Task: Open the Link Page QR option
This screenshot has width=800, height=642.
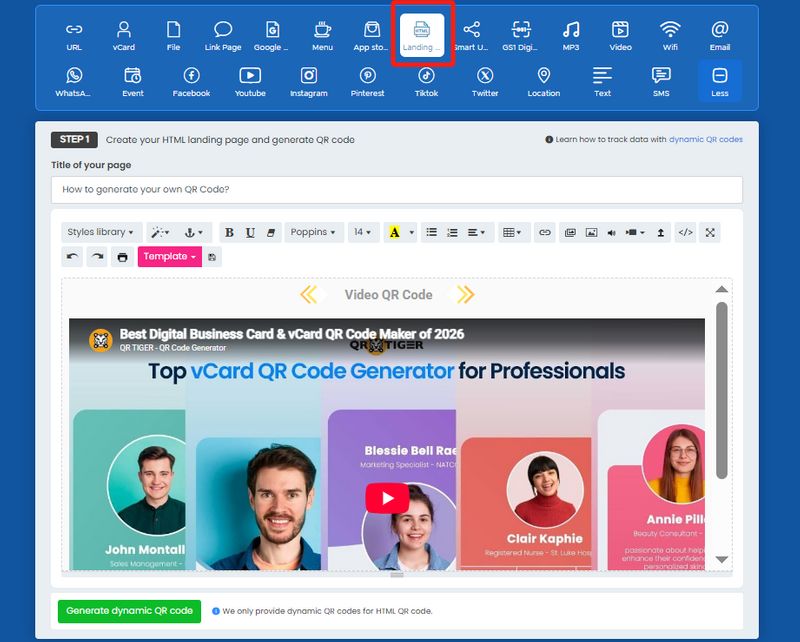Action: (223, 36)
